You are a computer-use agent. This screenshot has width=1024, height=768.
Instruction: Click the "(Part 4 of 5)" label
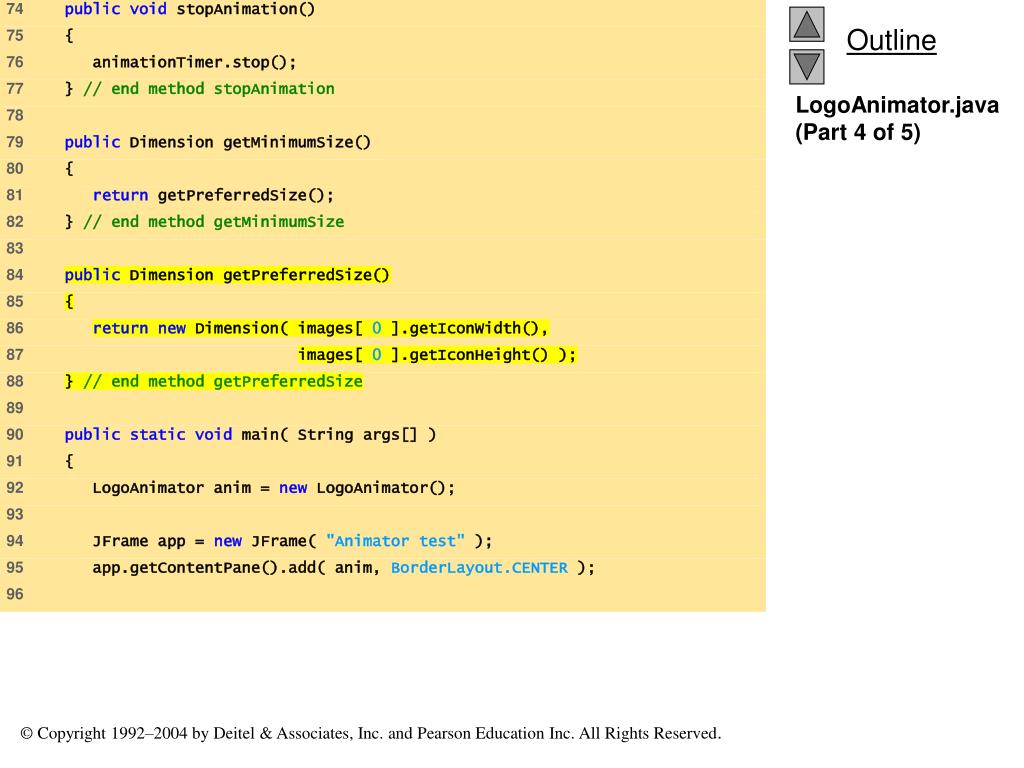click(x=857, y=133)
